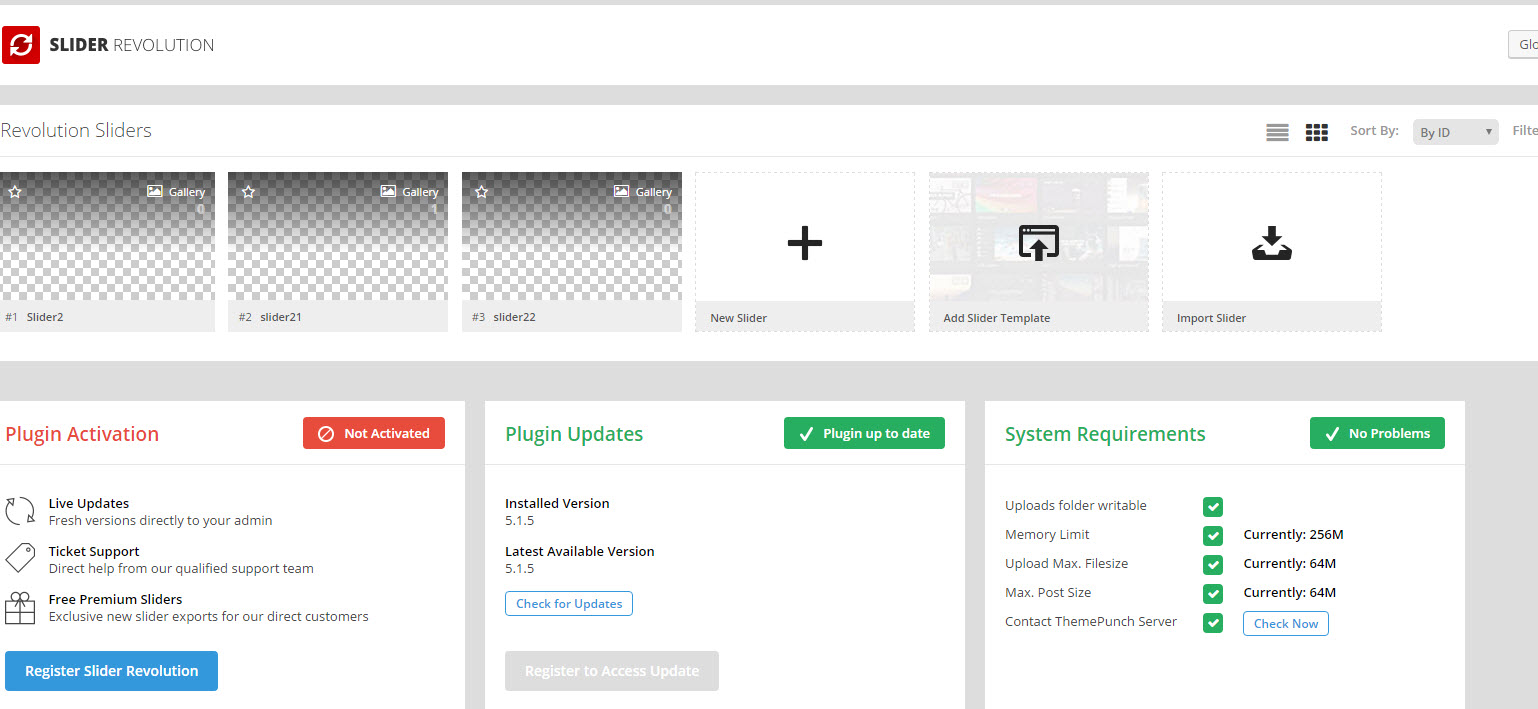Click the No Problems status badge
The image size is (1538, 709).
(x=1377, y=433)
